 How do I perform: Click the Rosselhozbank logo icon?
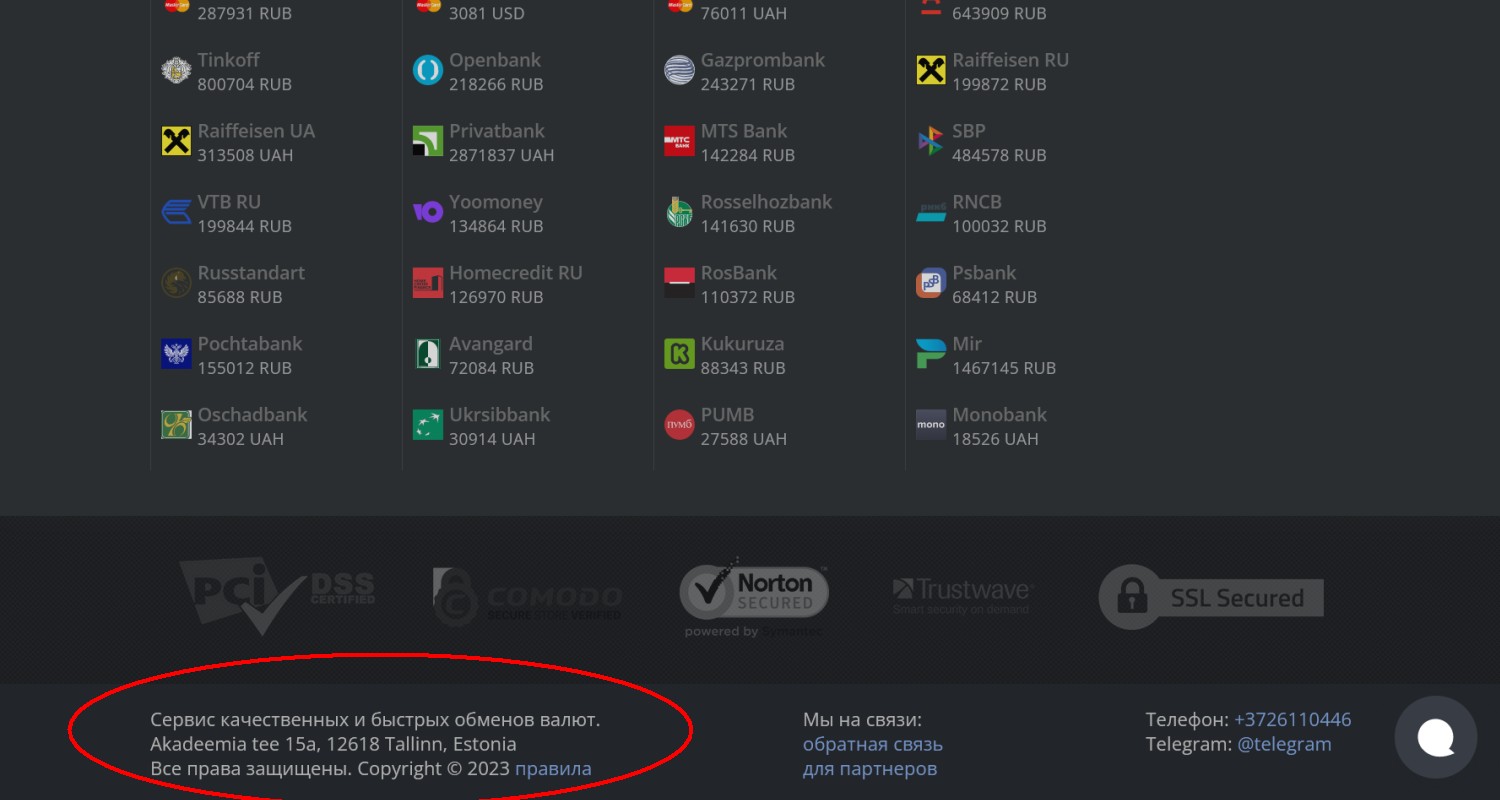pyautogui.click(x=680, y=212)
